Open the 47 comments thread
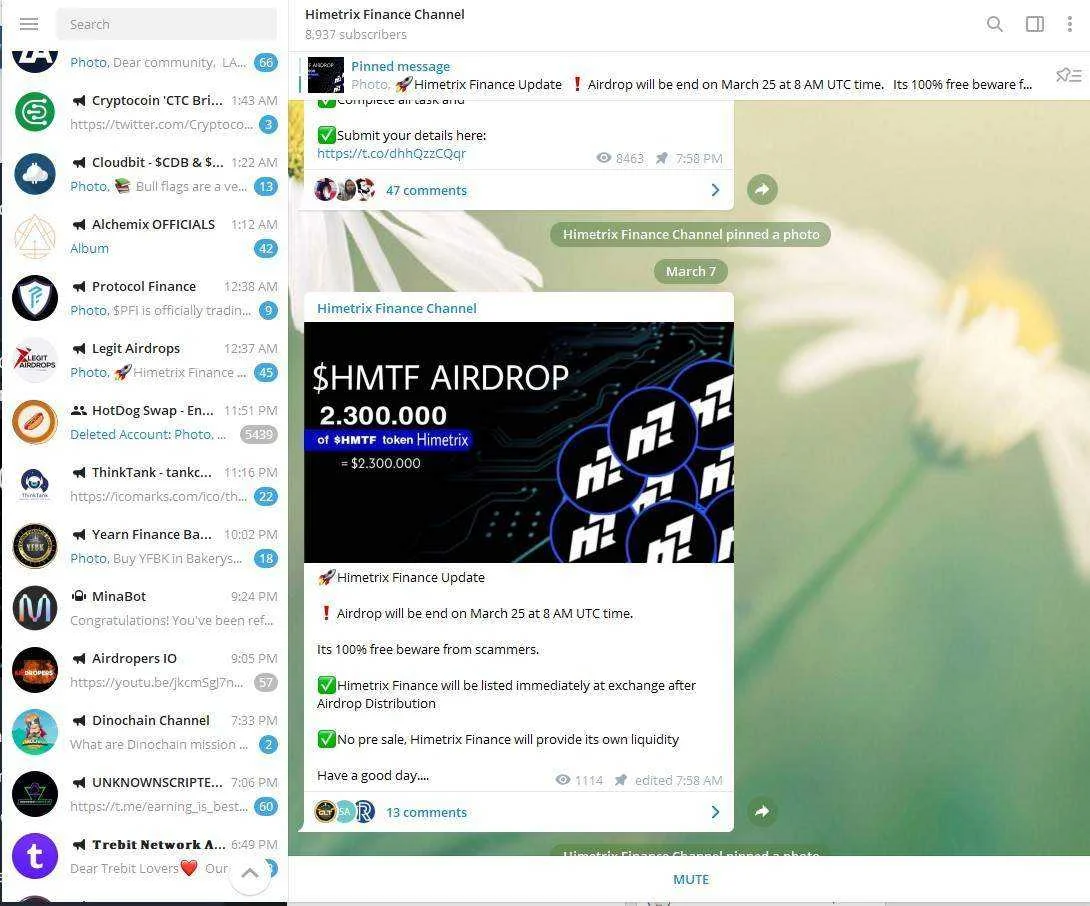 coord(426,191)
